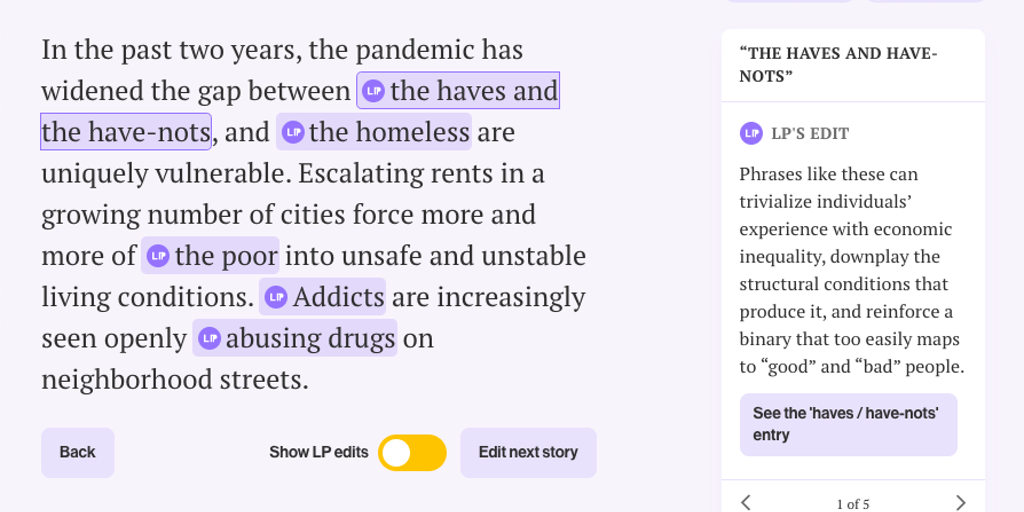Advance to the next edit with right chevron

pos(960,502)
